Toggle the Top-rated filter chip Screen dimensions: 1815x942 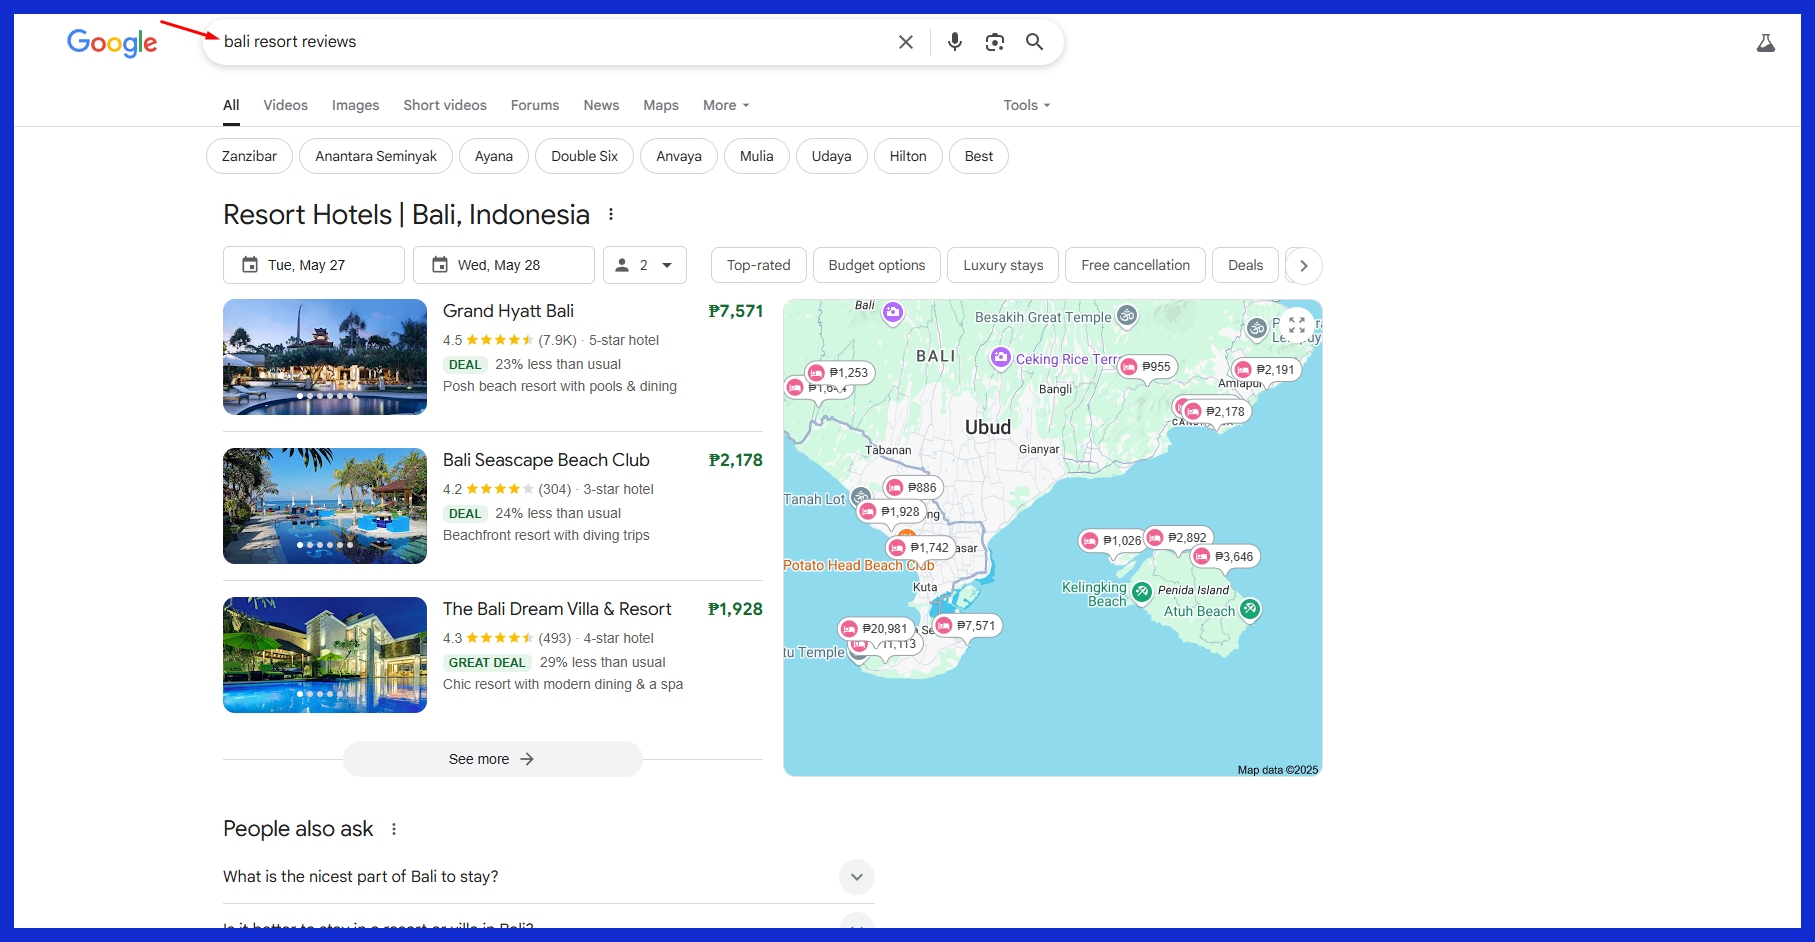tap(758, 265)
